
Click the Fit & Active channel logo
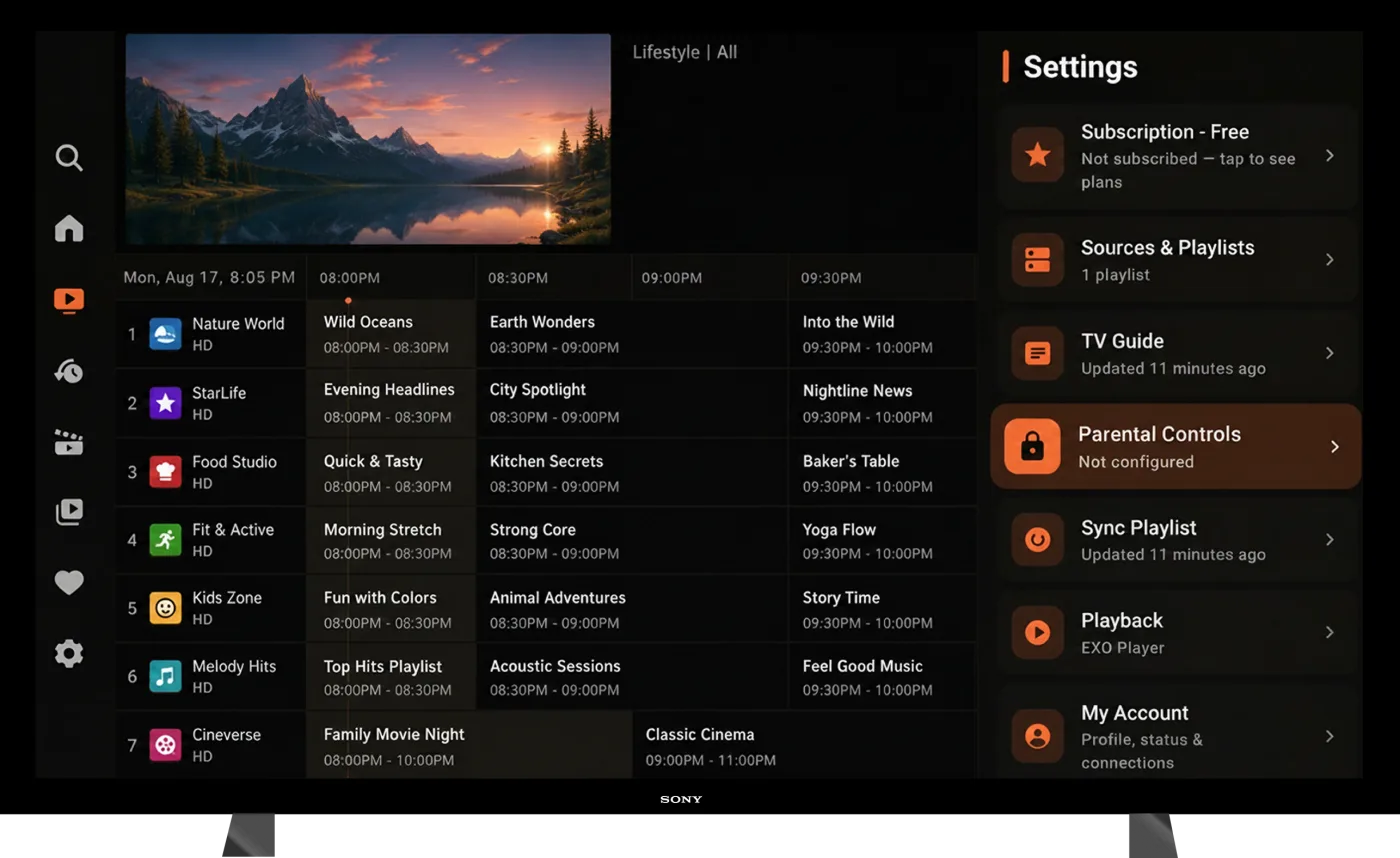pyautogui.click(x=165, y=540)
